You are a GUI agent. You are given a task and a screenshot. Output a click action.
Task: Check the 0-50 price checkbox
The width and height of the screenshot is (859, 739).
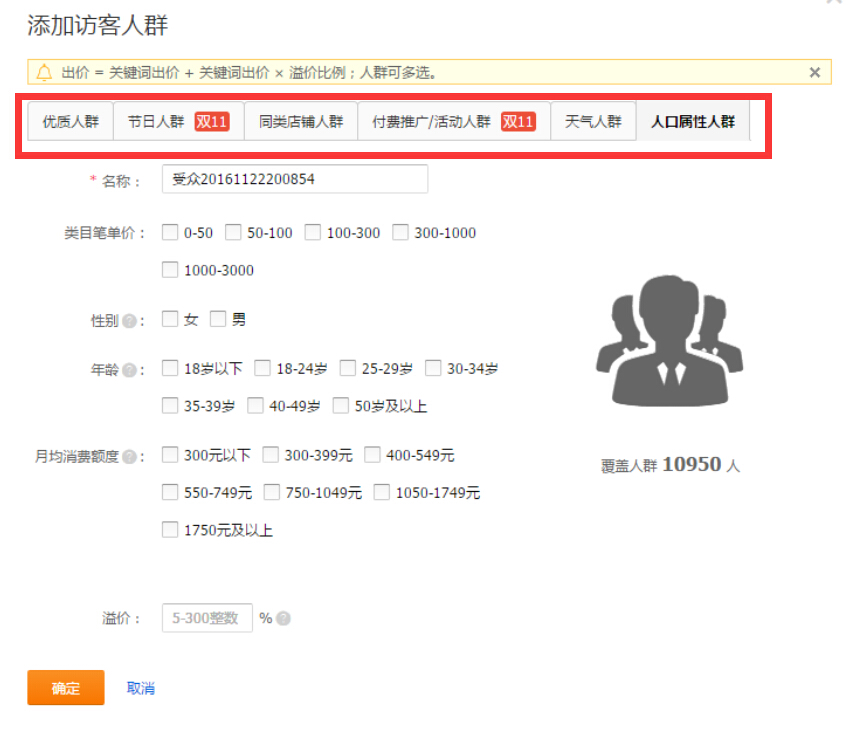(170, 232)
